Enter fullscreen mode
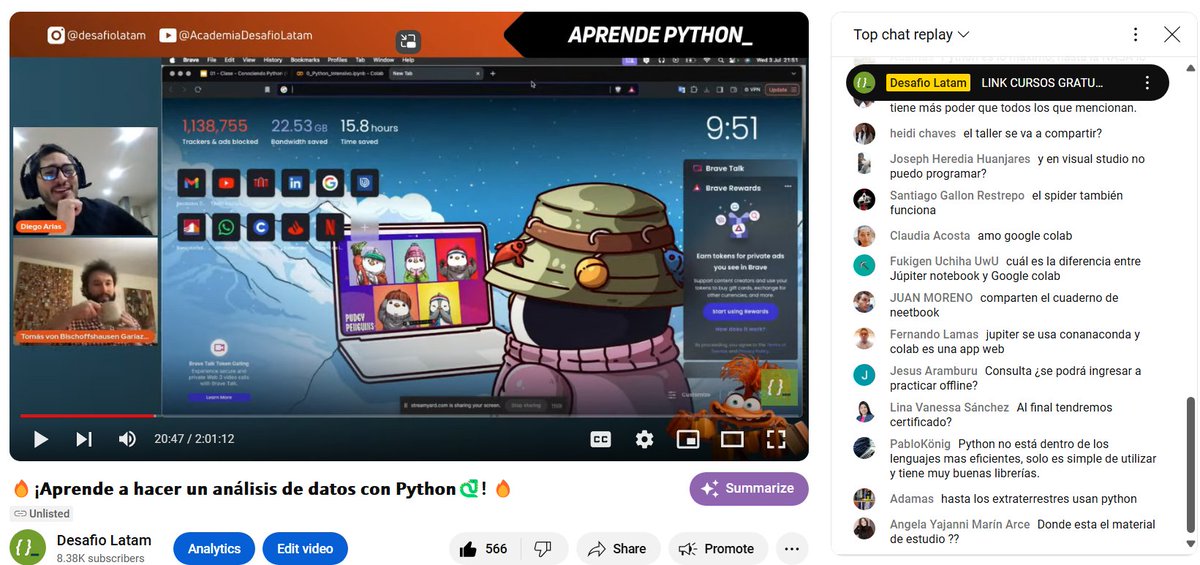 (776, 439)
